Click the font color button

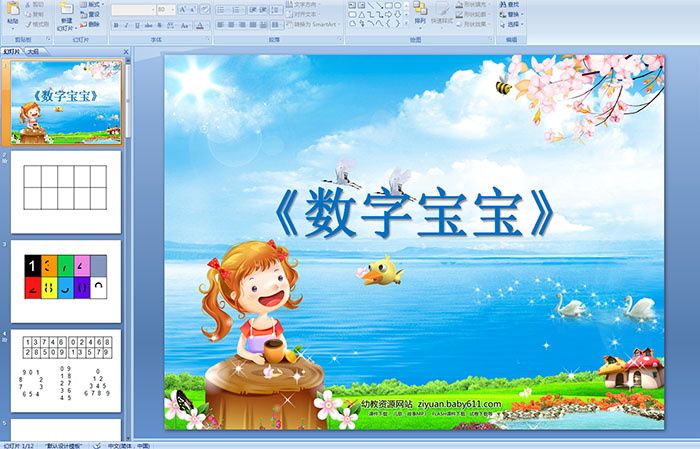200,24
